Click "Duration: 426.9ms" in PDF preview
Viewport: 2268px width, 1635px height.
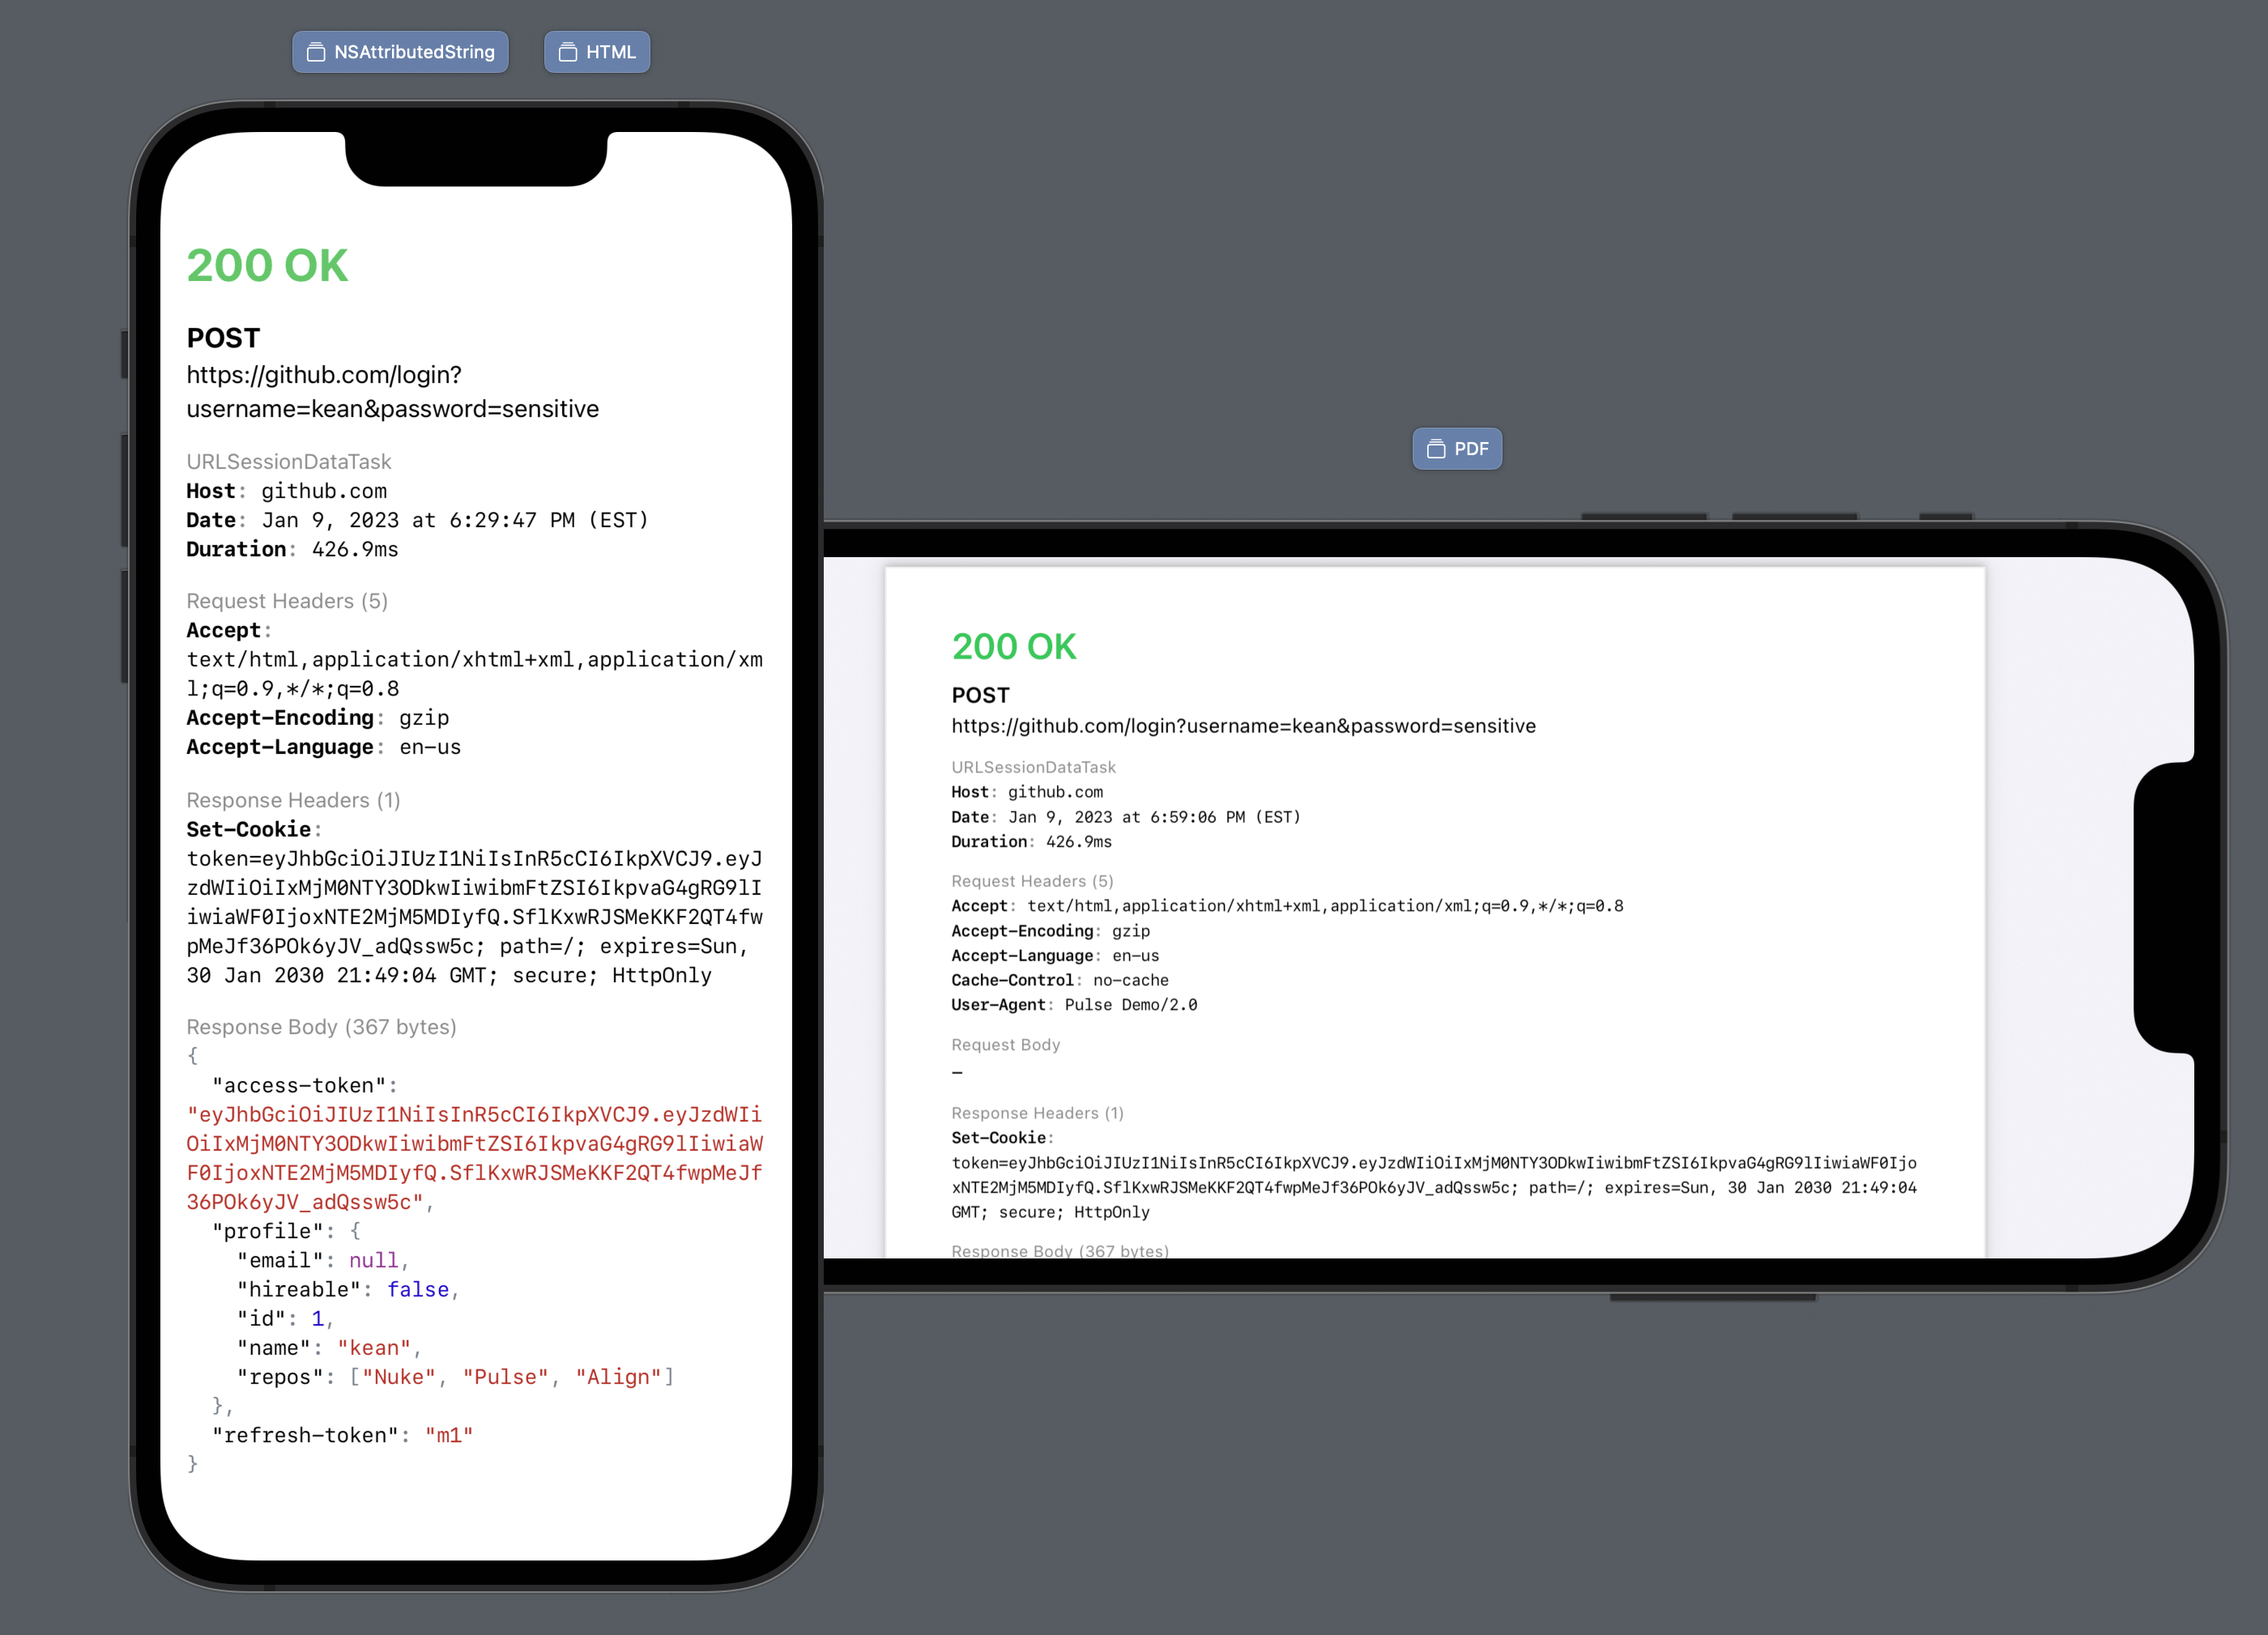coord(1031,842)
